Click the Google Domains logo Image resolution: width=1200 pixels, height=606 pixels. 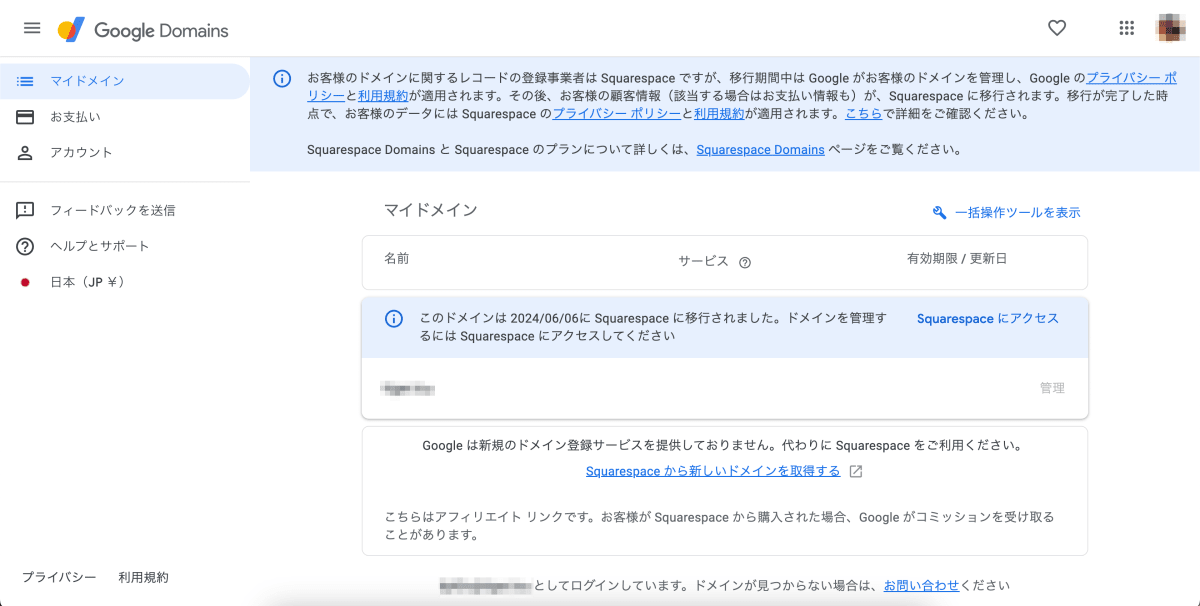pyautogui.click(x=143, y=30)
